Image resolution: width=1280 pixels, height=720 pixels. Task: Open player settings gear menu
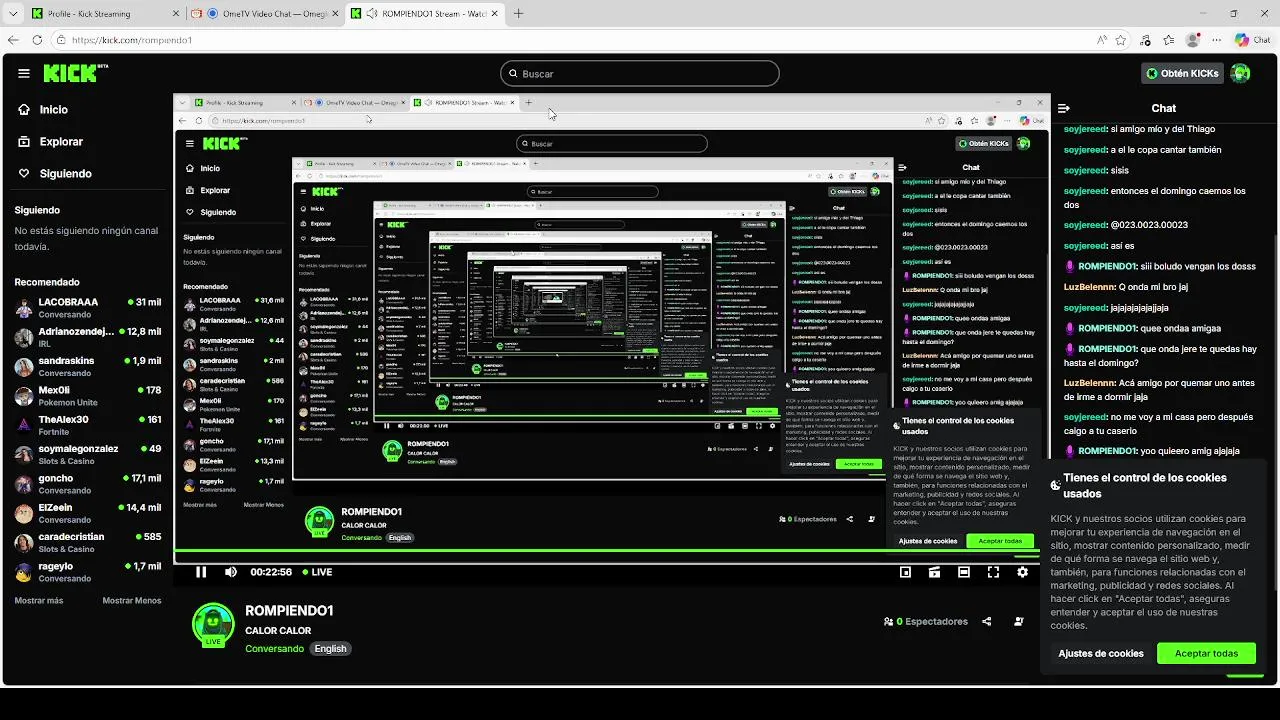(1022, 572)
